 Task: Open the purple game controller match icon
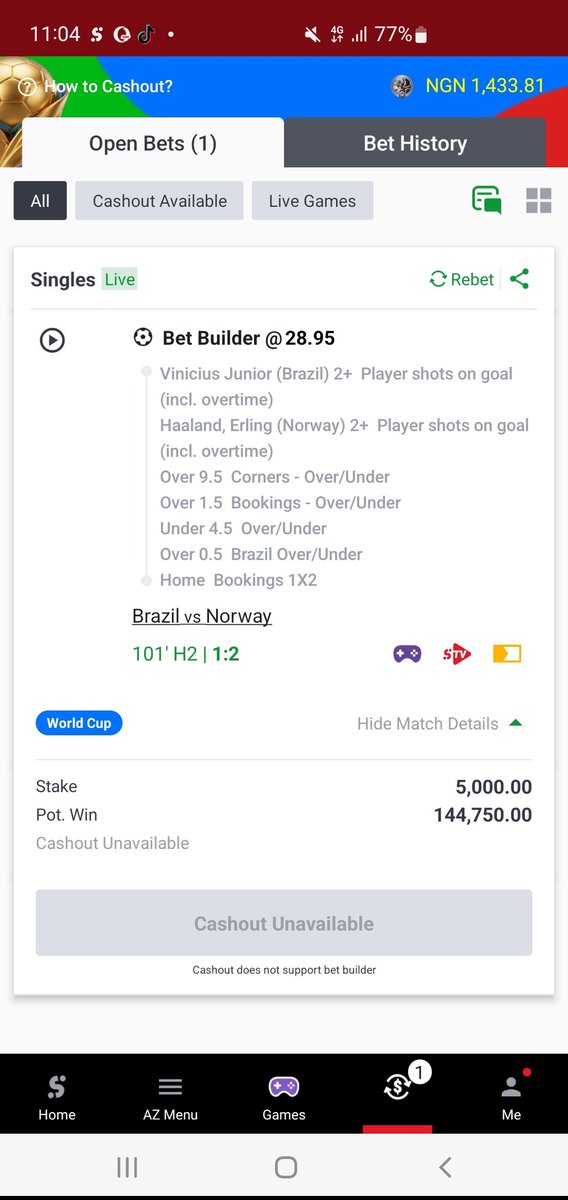pyautogui.click(x=406, y=654)
